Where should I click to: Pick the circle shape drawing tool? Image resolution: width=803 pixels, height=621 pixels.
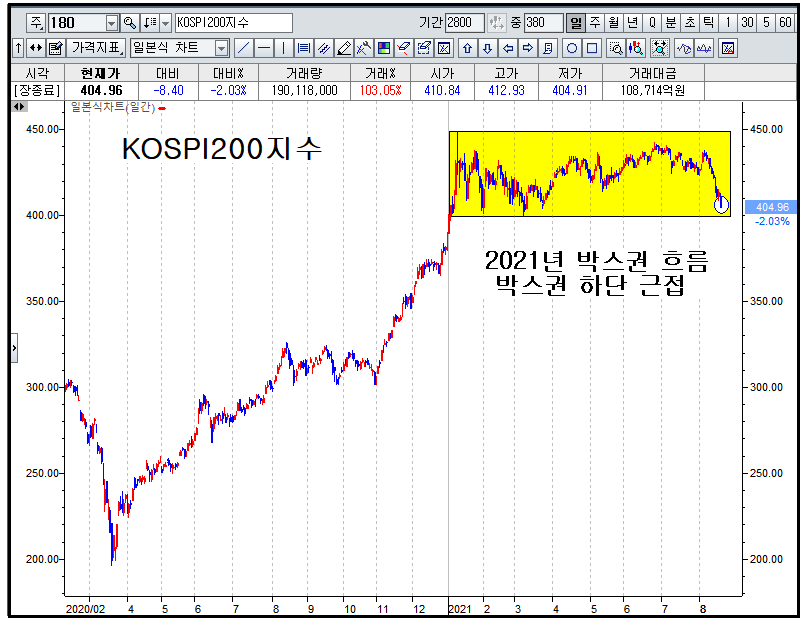(572, 48)
